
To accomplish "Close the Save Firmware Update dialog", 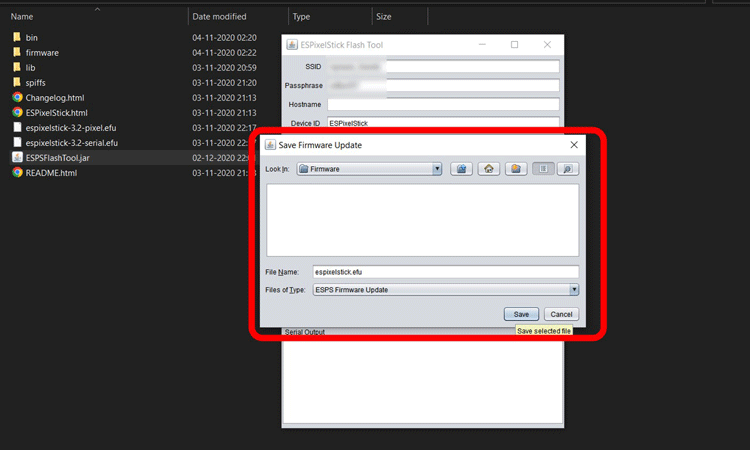I will click(574, 145).
